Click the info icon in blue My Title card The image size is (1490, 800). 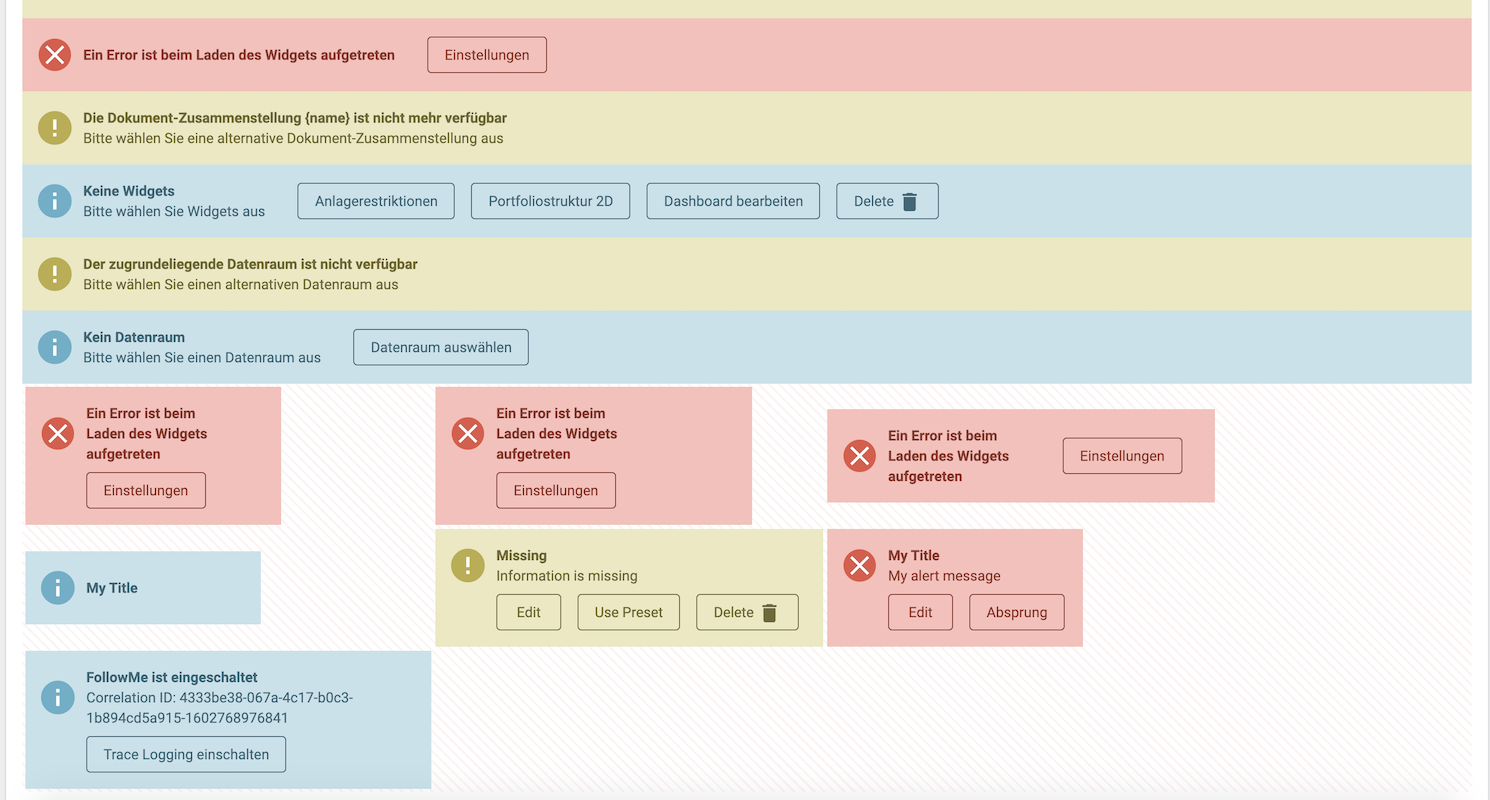58,588
